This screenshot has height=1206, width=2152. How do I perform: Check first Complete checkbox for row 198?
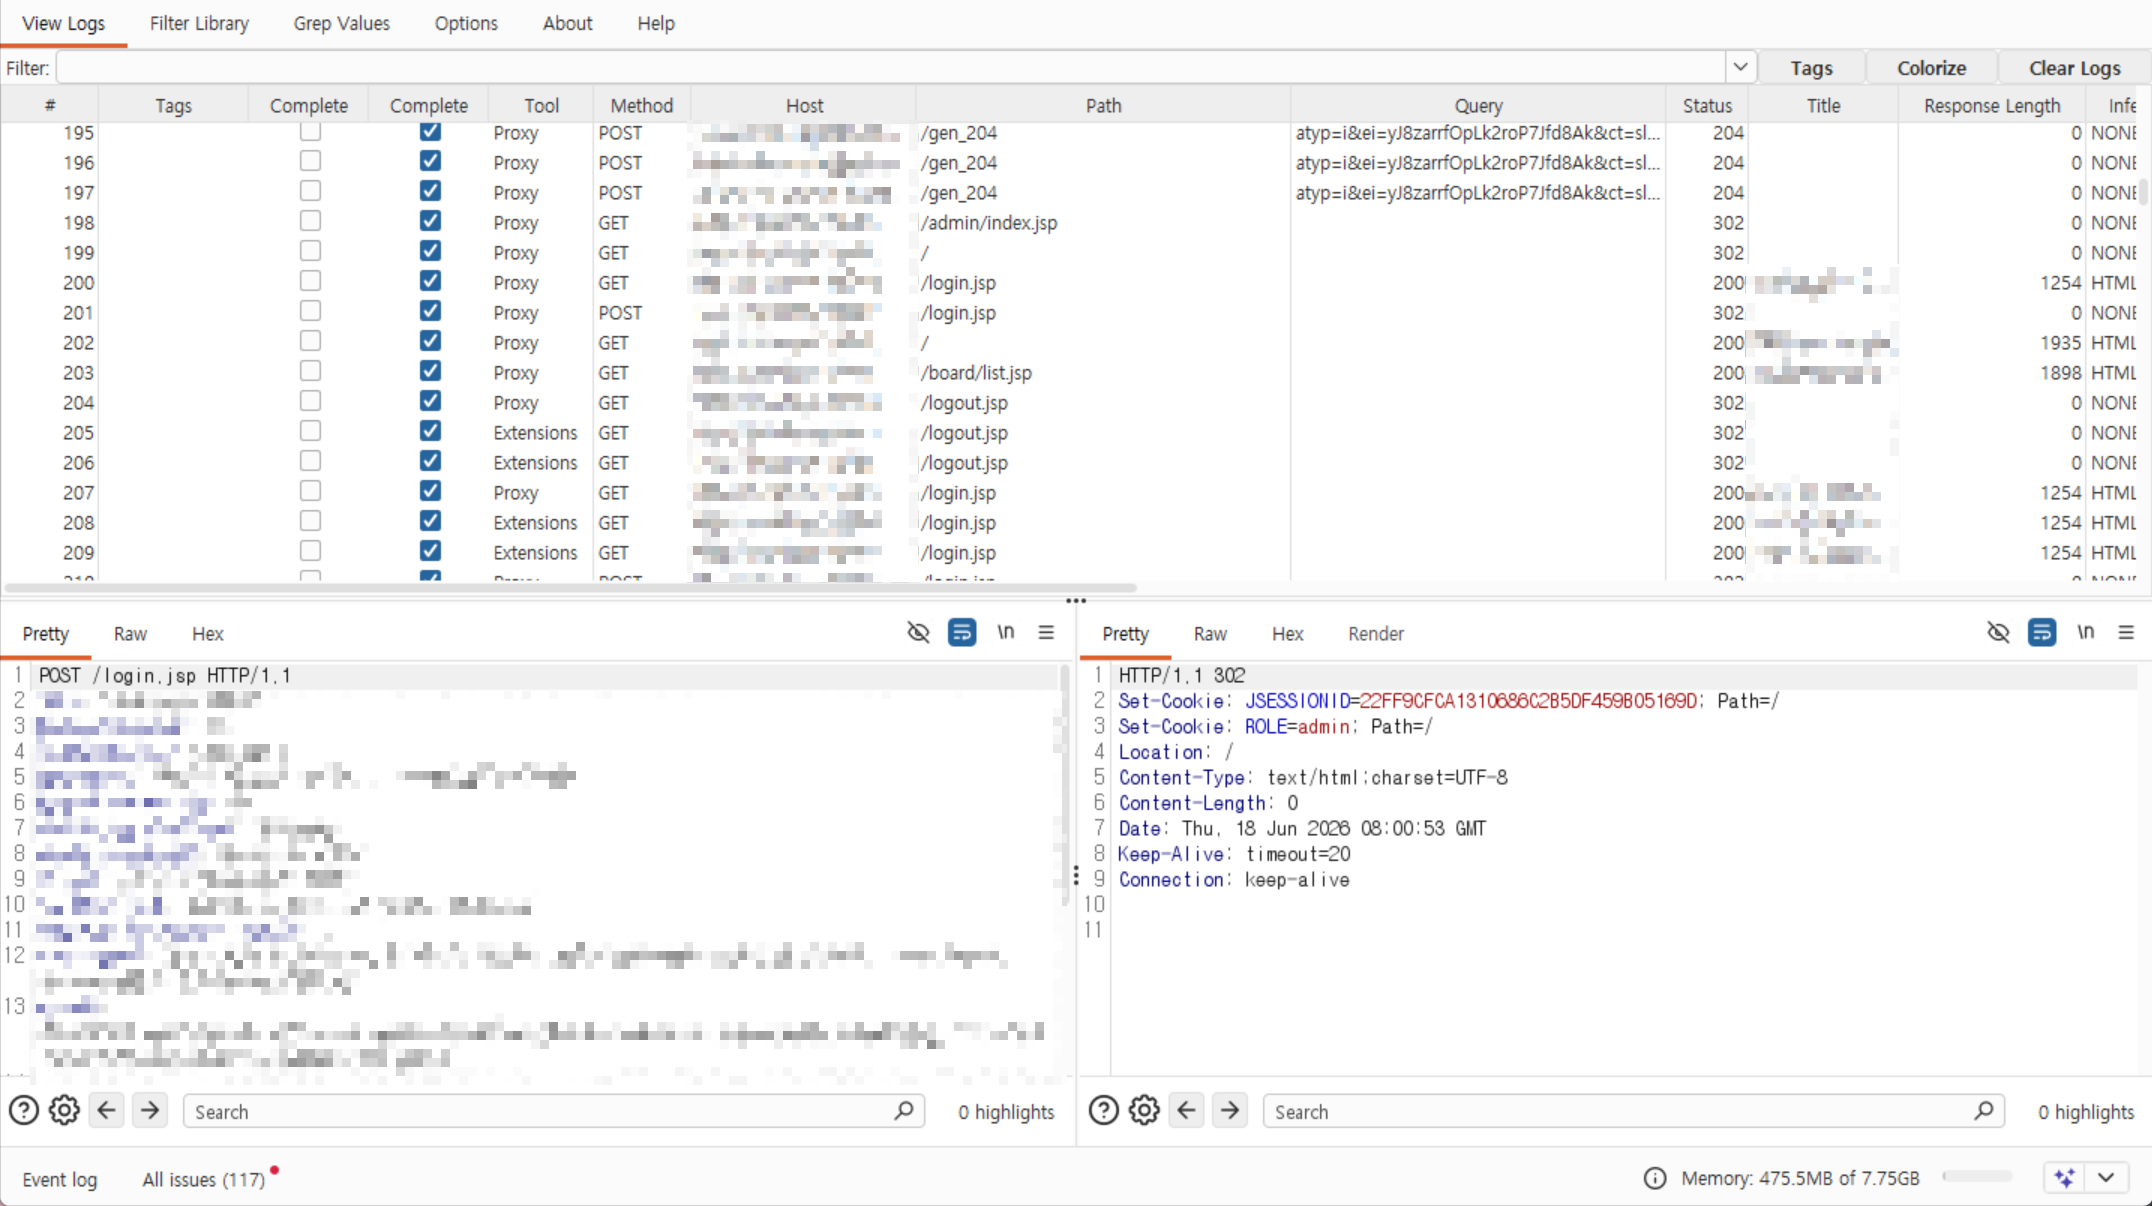(310, 221)
